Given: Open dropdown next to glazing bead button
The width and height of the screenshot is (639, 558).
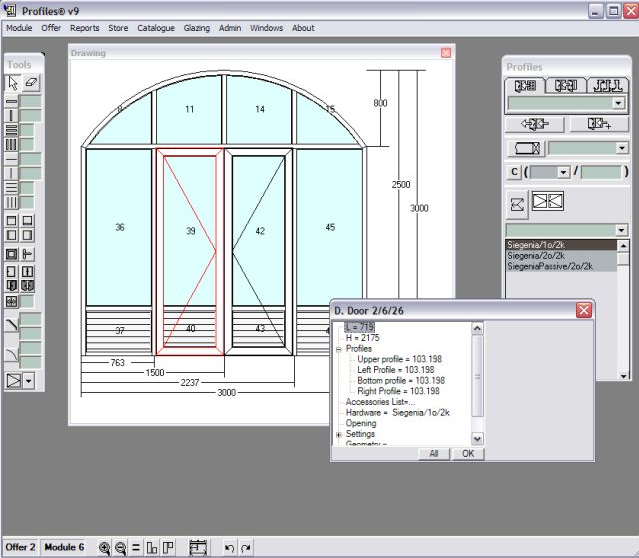Looking at the screenshot, I should [622, 148].
